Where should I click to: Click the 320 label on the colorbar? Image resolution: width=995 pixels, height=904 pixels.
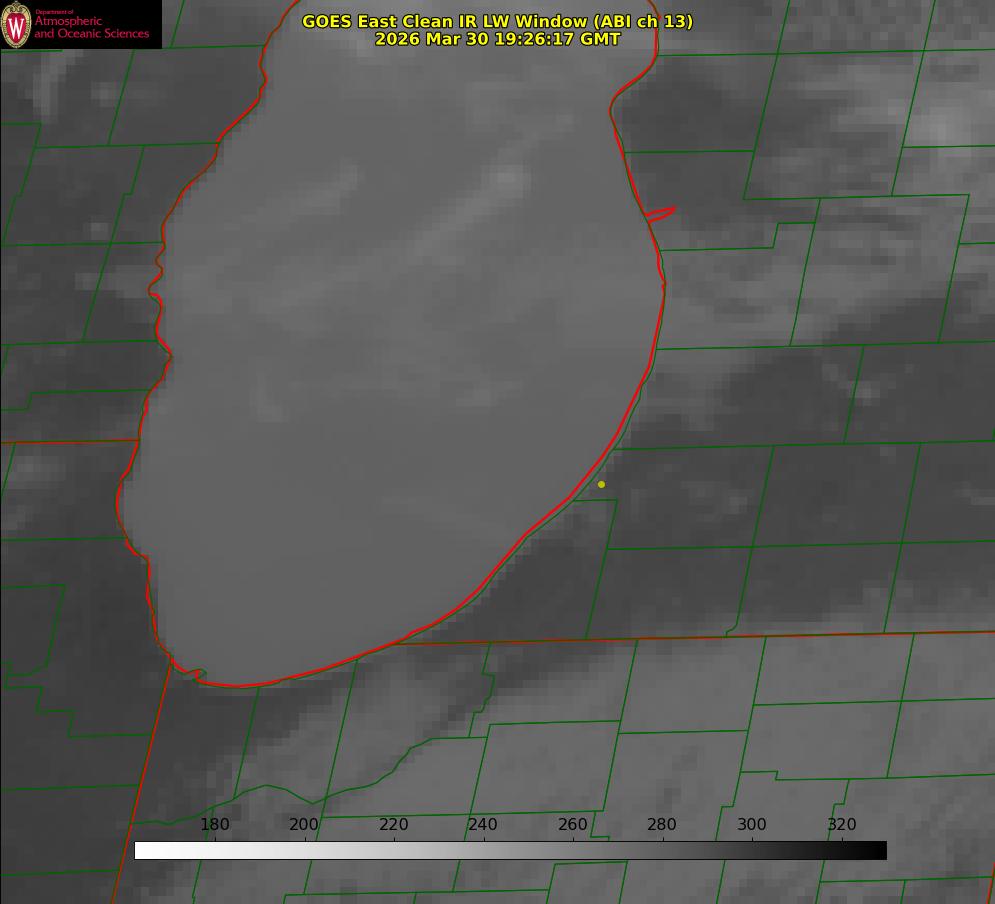point(842,825)
